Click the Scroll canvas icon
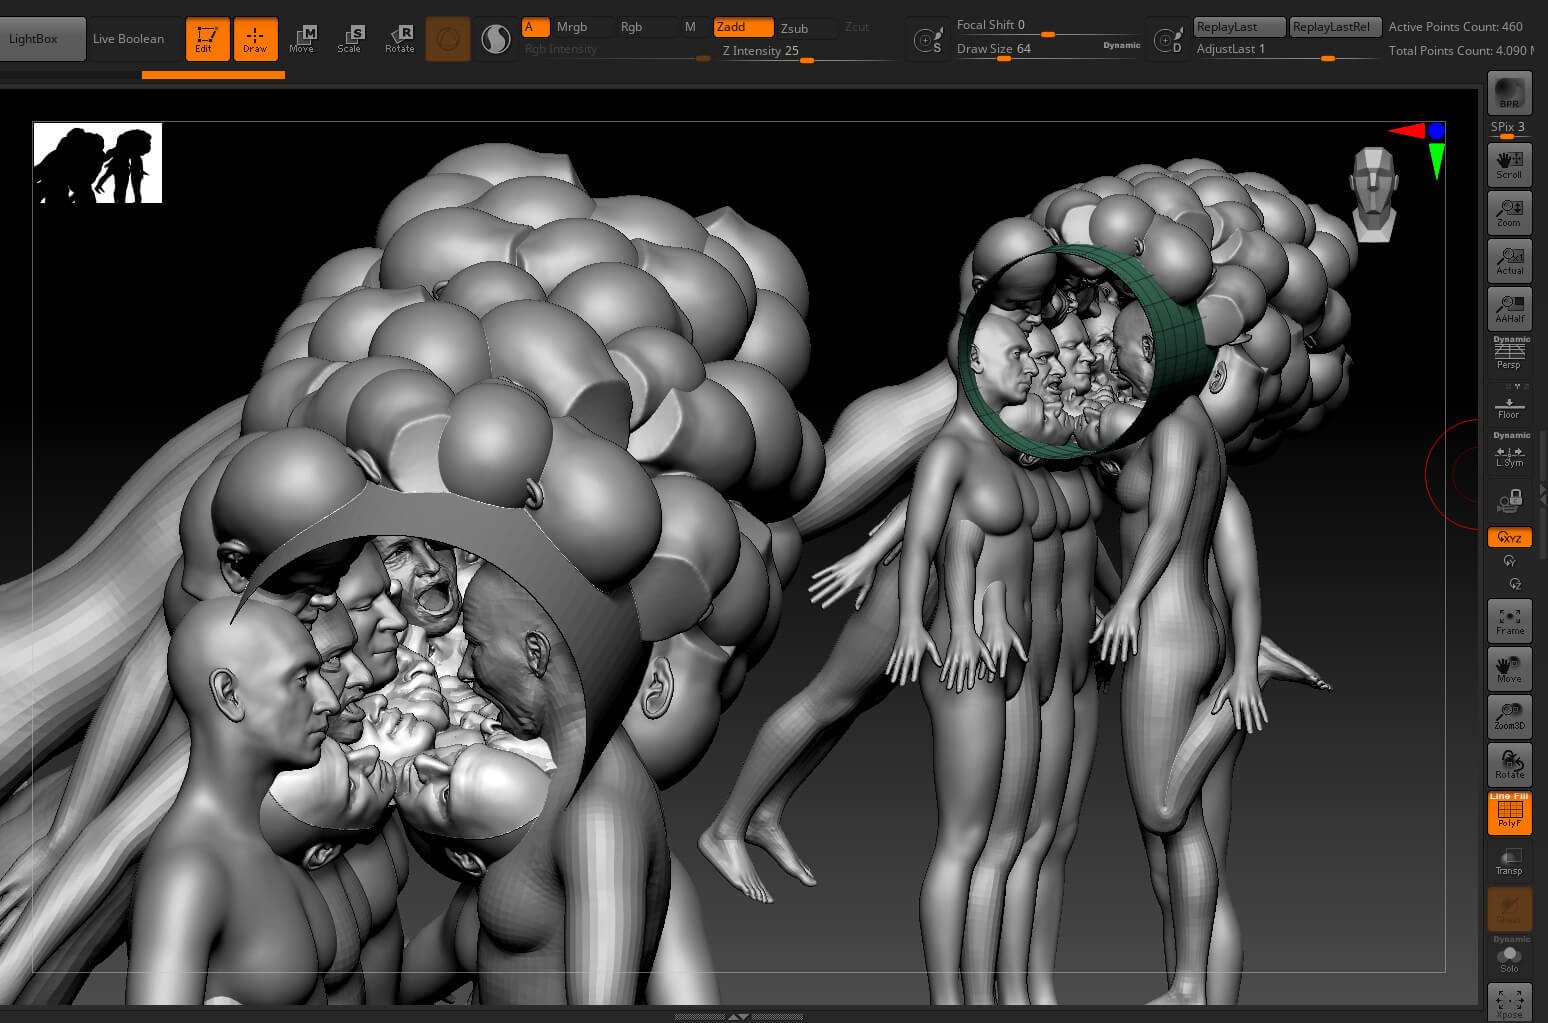 coord(1509,163)
